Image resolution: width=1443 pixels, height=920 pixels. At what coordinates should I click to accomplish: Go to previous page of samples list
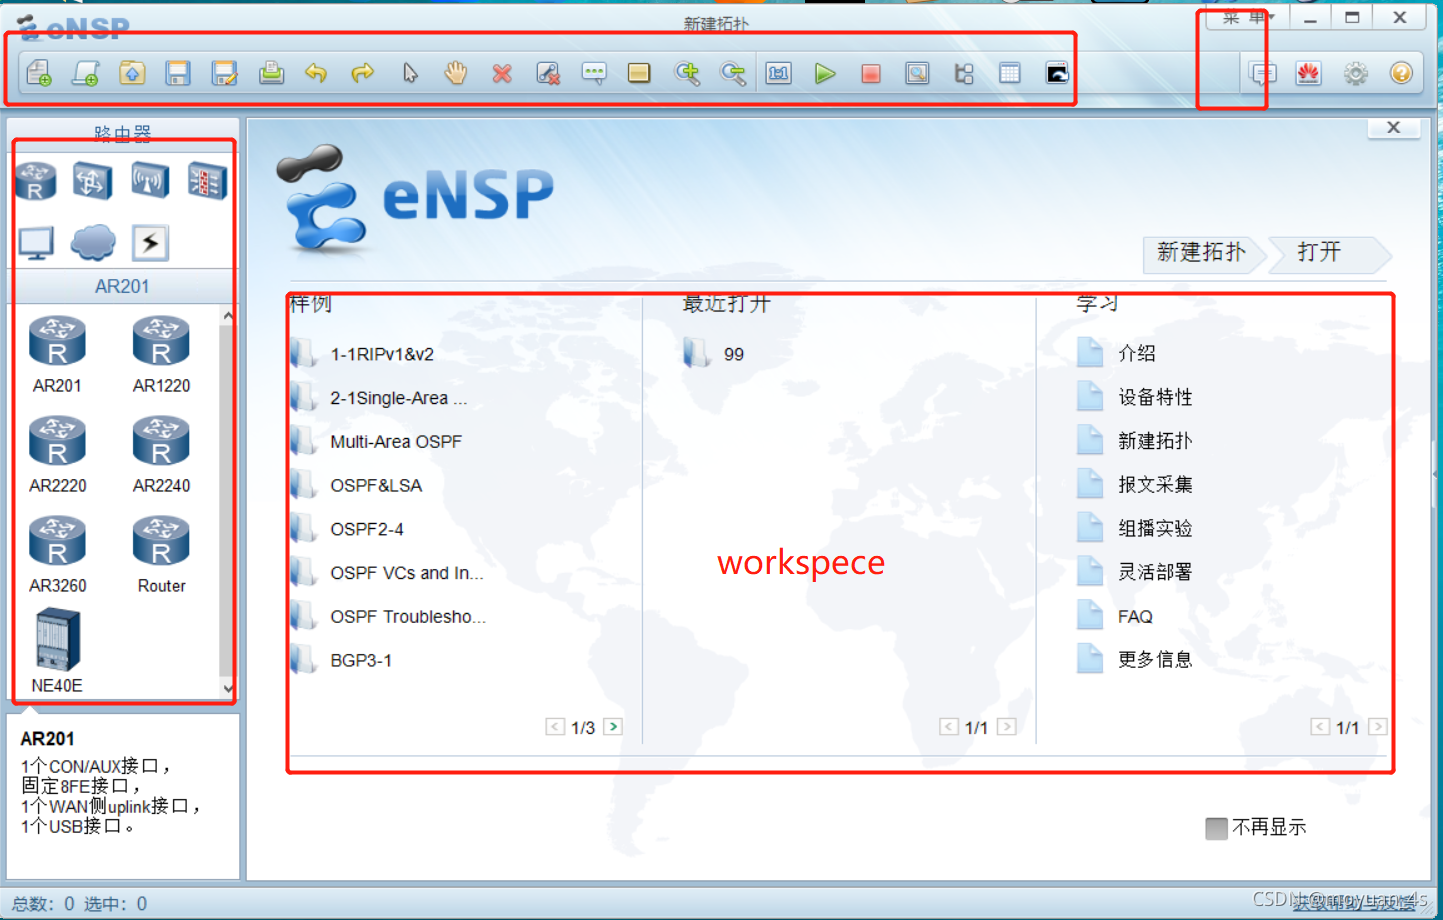pyautogui.click(x=555, y=727)
